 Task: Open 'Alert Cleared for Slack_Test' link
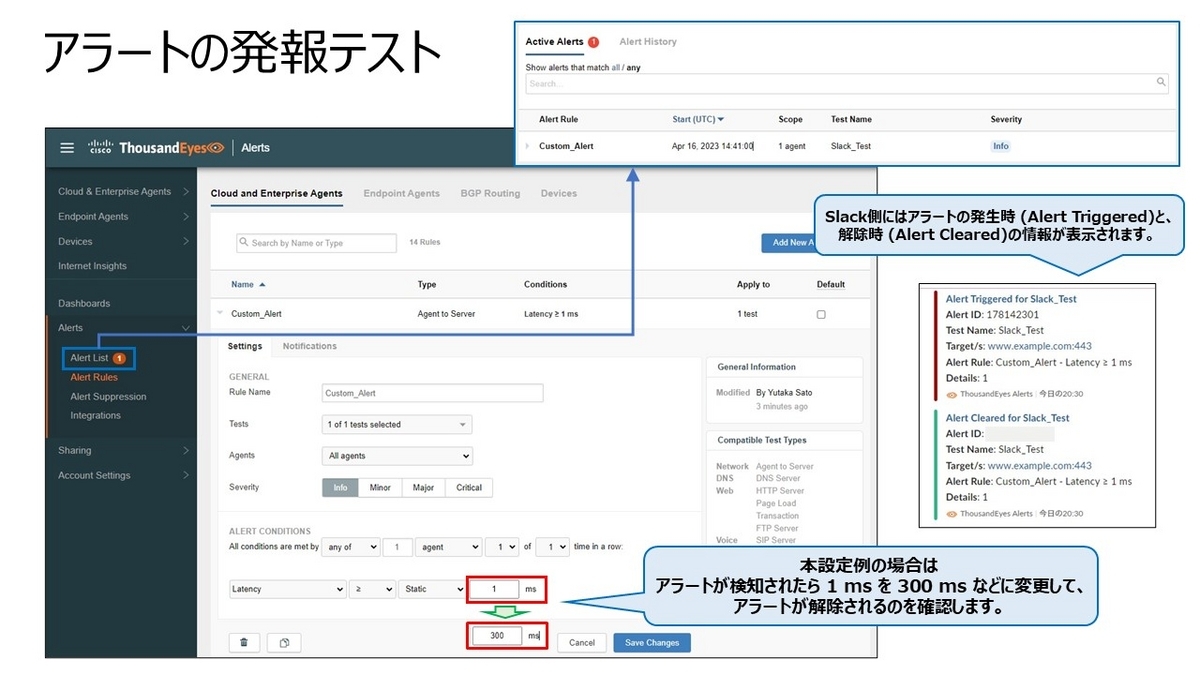[1007, 418]
